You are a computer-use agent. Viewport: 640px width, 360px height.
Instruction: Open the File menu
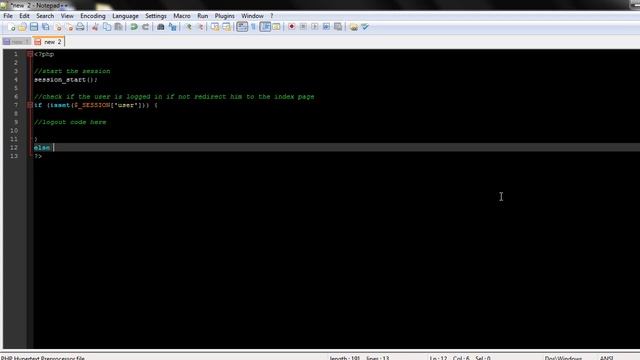(8, 16)
